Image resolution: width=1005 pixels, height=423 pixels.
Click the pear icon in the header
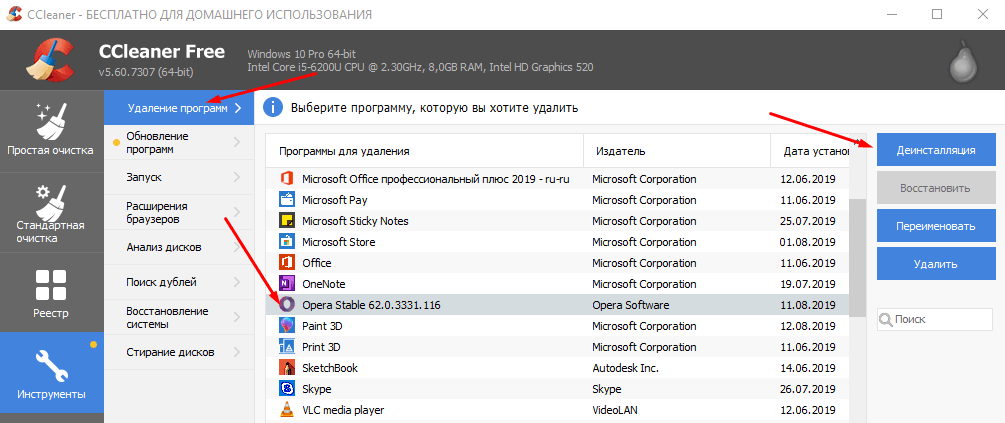pyautogui.click(x=965, y=62)
